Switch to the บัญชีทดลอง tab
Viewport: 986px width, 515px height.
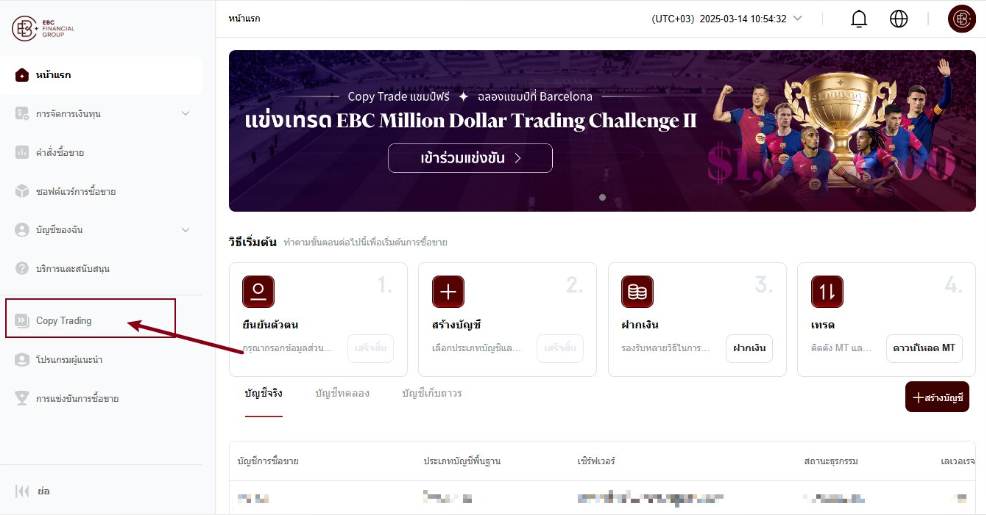342,394
